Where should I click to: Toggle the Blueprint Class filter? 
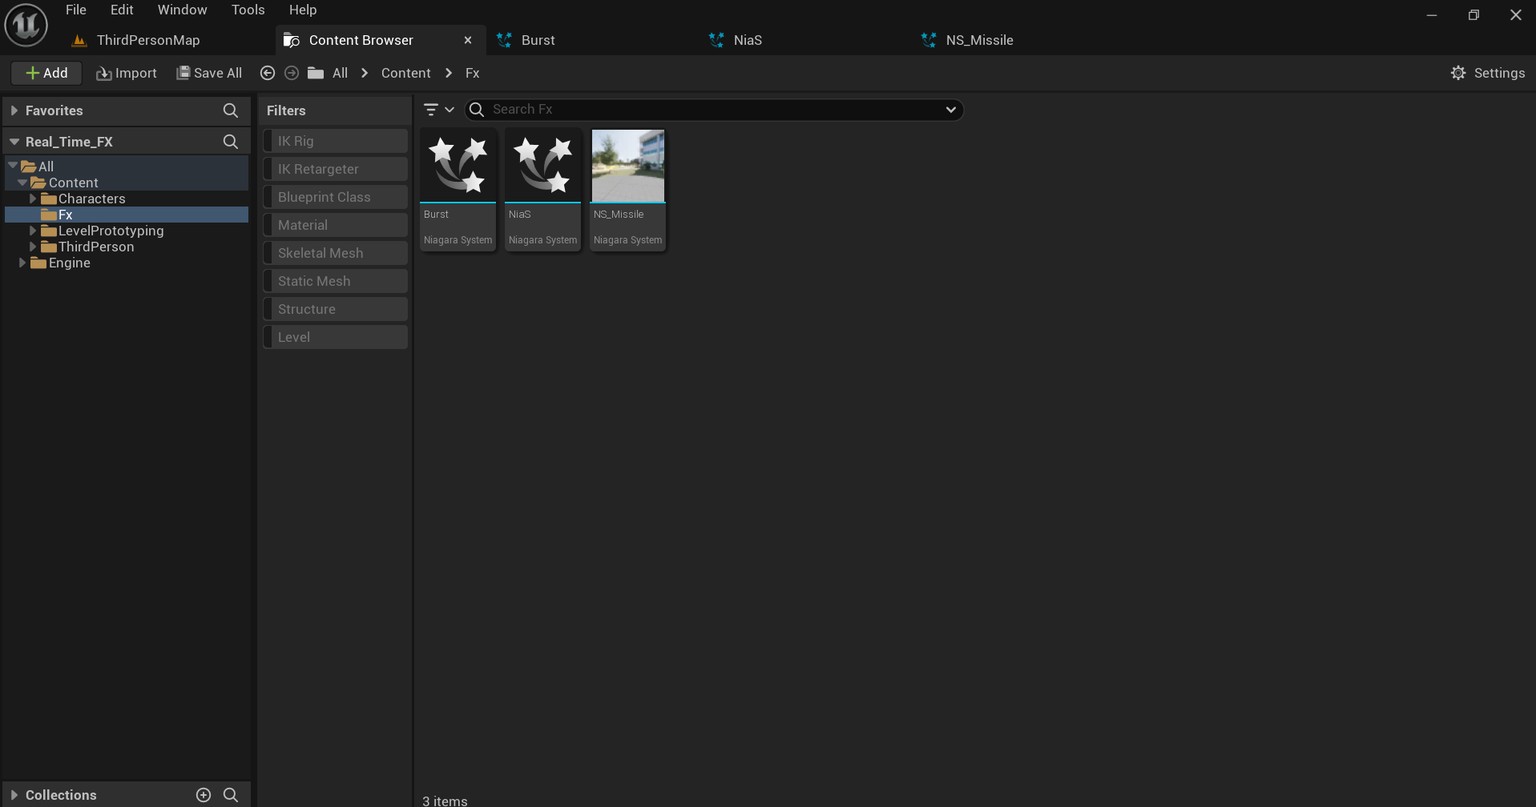click(335, 197)
